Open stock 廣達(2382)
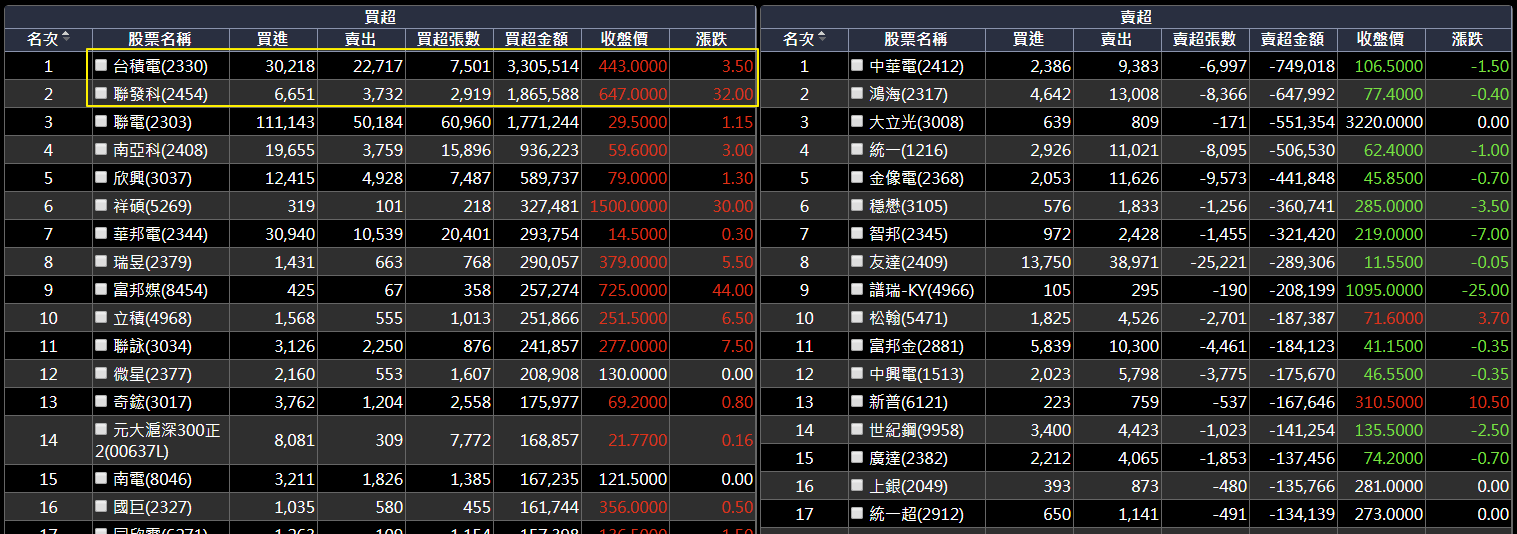 click(x=908, y=458)
